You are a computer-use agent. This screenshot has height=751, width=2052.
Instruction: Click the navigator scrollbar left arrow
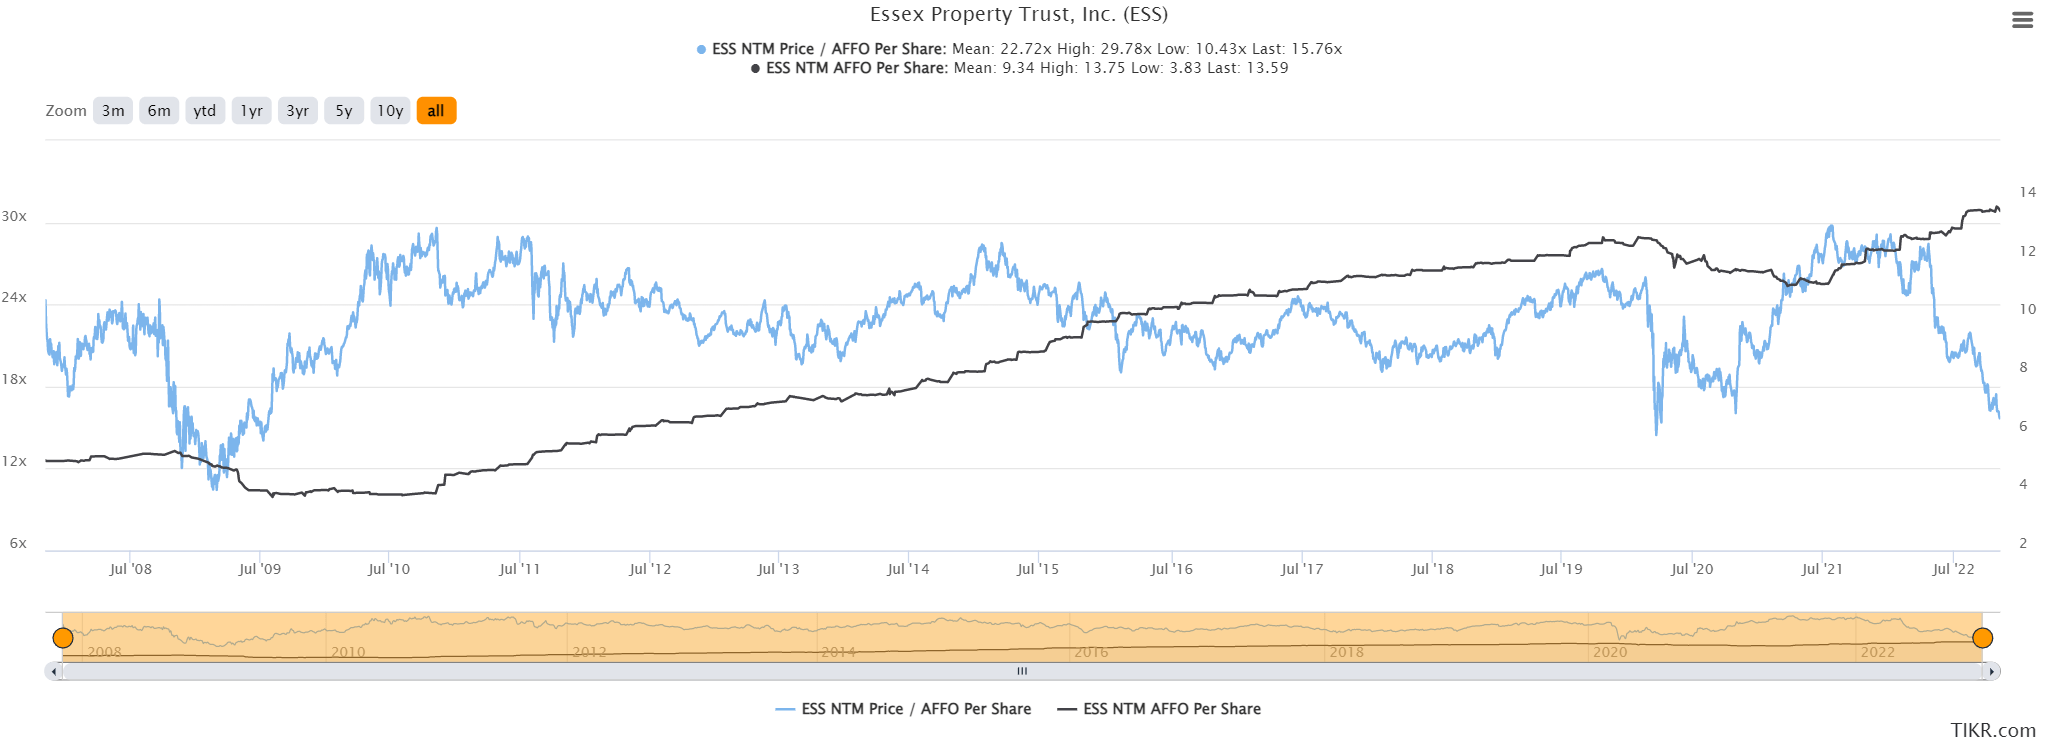point(54,672)
